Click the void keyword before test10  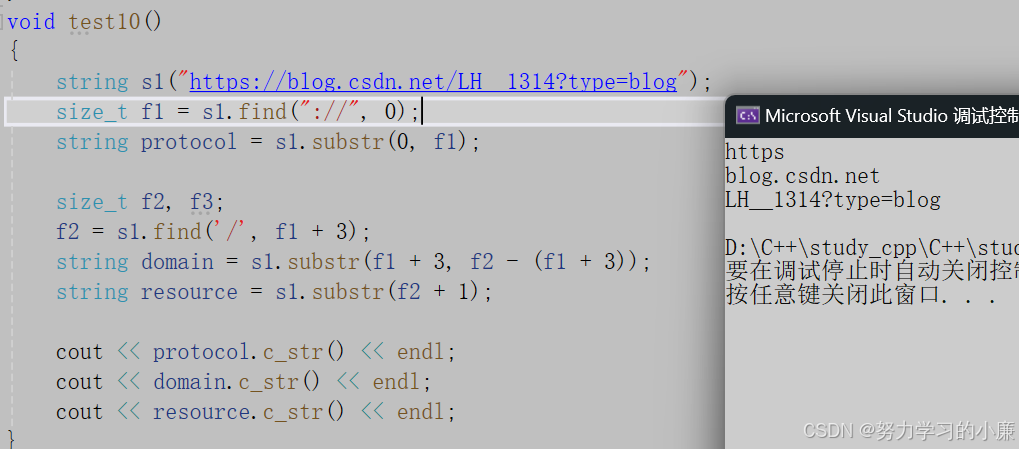31,22
